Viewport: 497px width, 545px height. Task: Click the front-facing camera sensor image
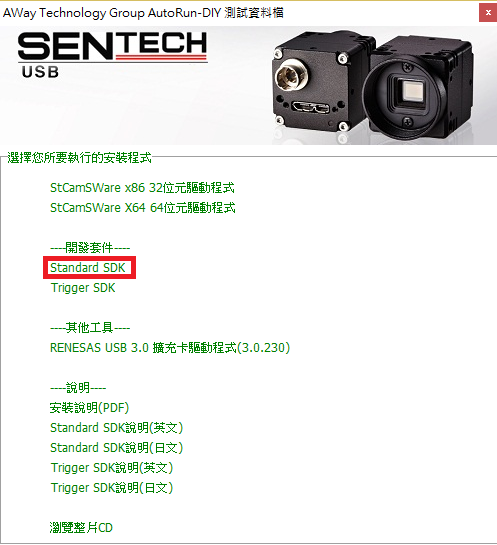(x=419, y=89)
